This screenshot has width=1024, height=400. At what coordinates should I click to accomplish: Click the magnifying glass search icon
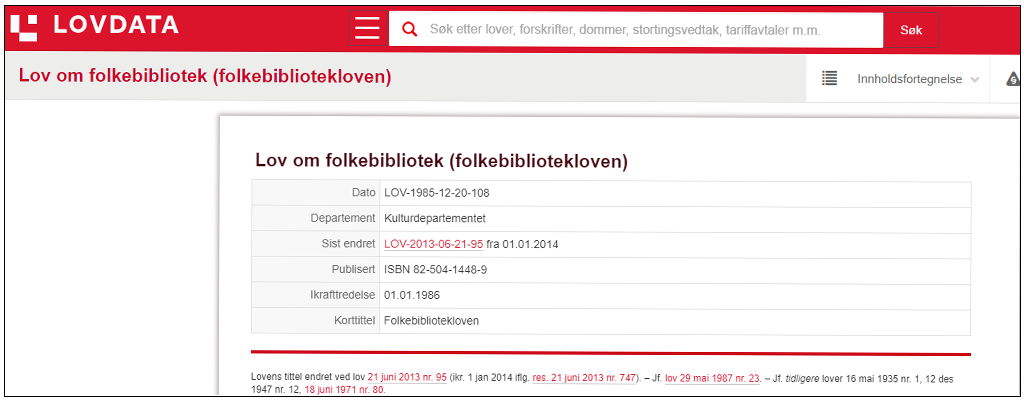pyautogui.click(x=409, y=29)
